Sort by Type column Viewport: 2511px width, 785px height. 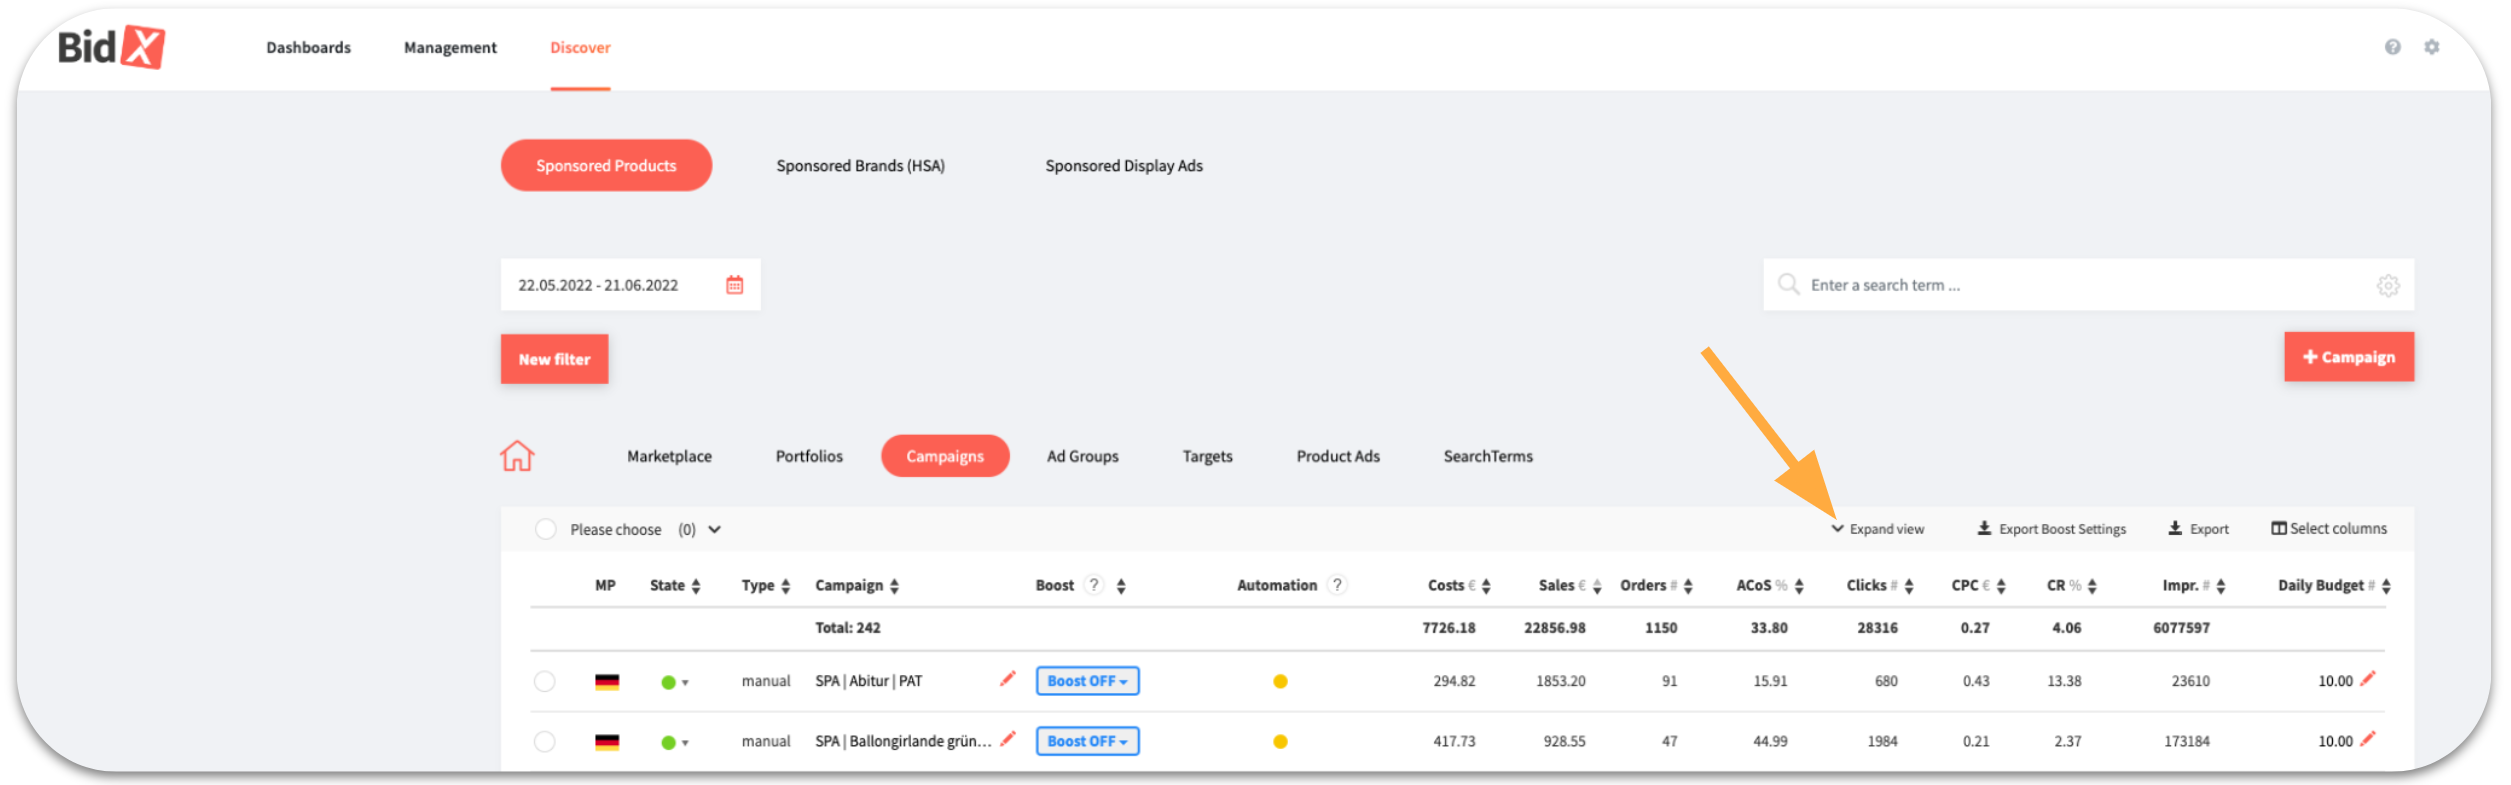[786, 586]
